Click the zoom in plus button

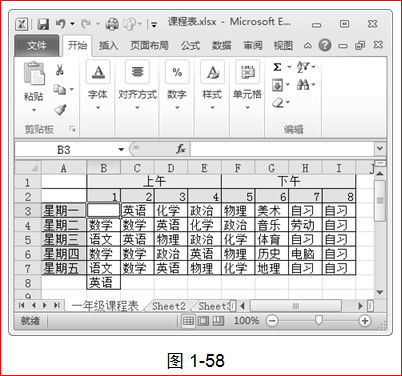pos(364,321)
